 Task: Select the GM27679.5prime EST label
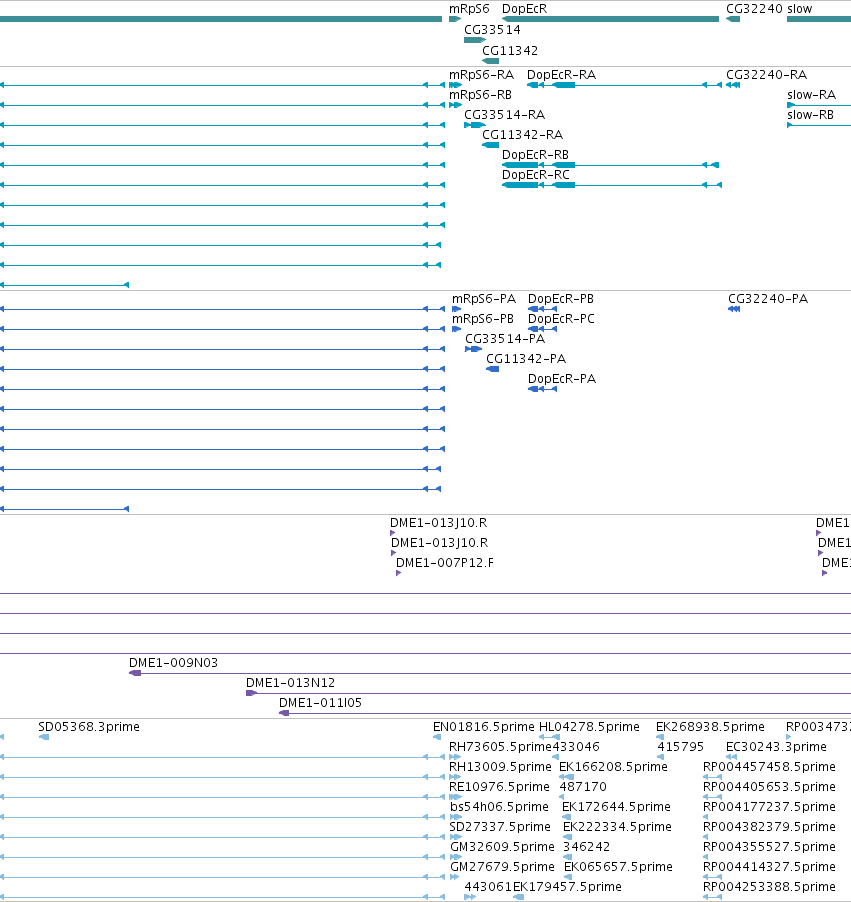502,867
